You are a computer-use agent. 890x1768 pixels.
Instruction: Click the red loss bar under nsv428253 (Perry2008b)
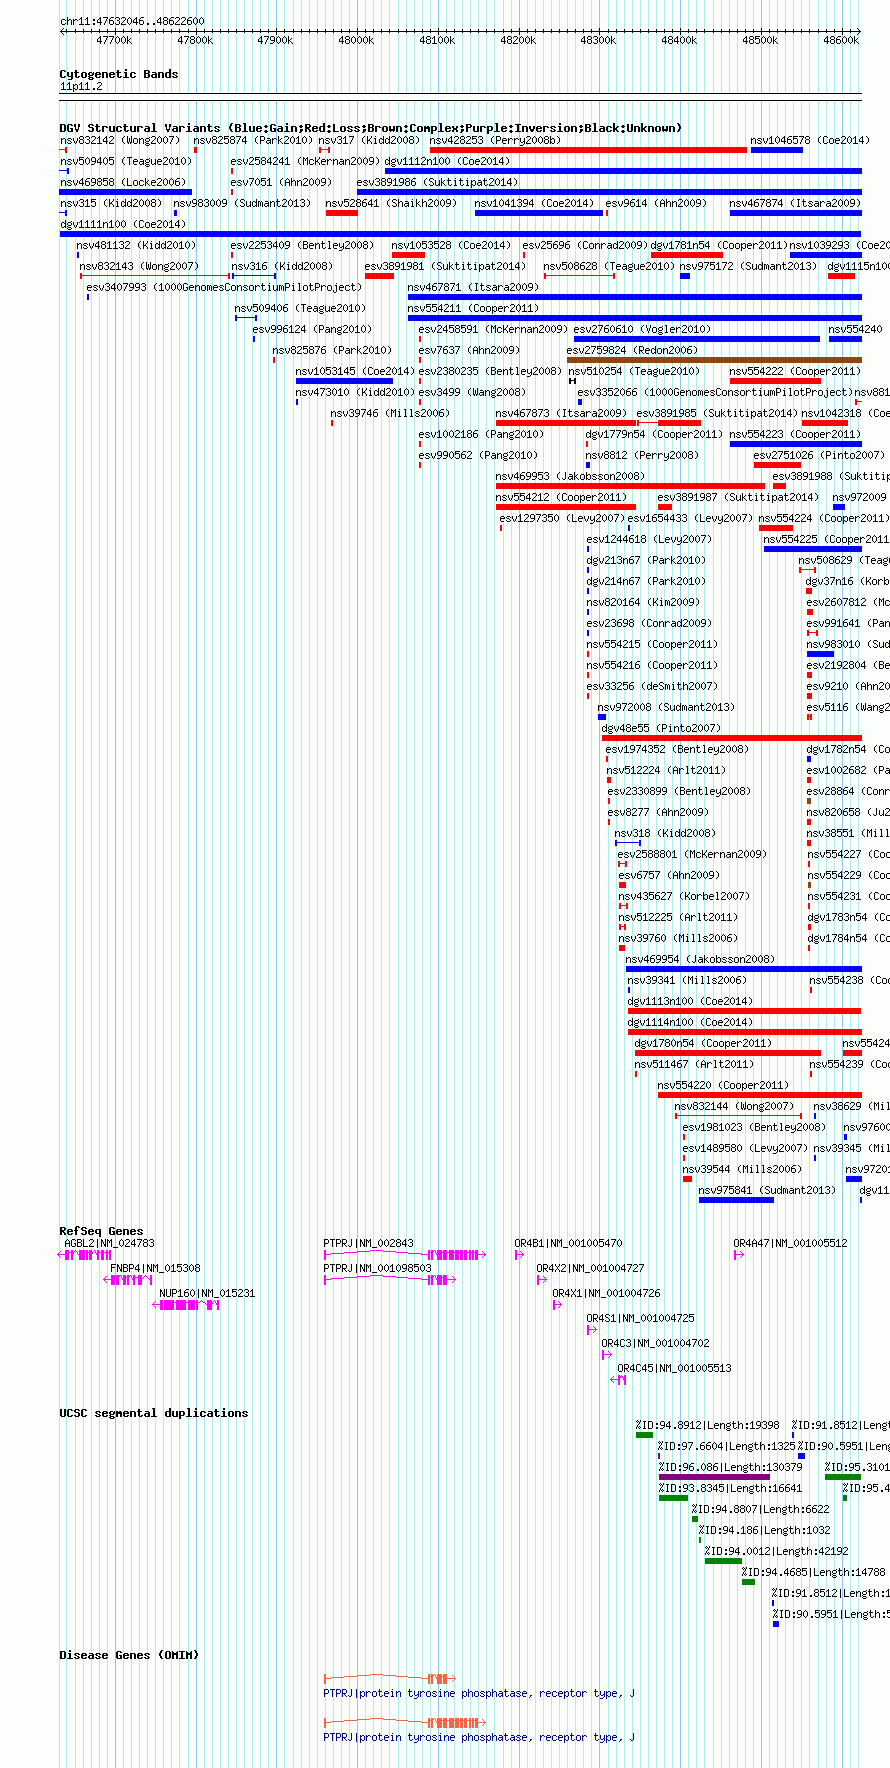click(x=588, y=150)
